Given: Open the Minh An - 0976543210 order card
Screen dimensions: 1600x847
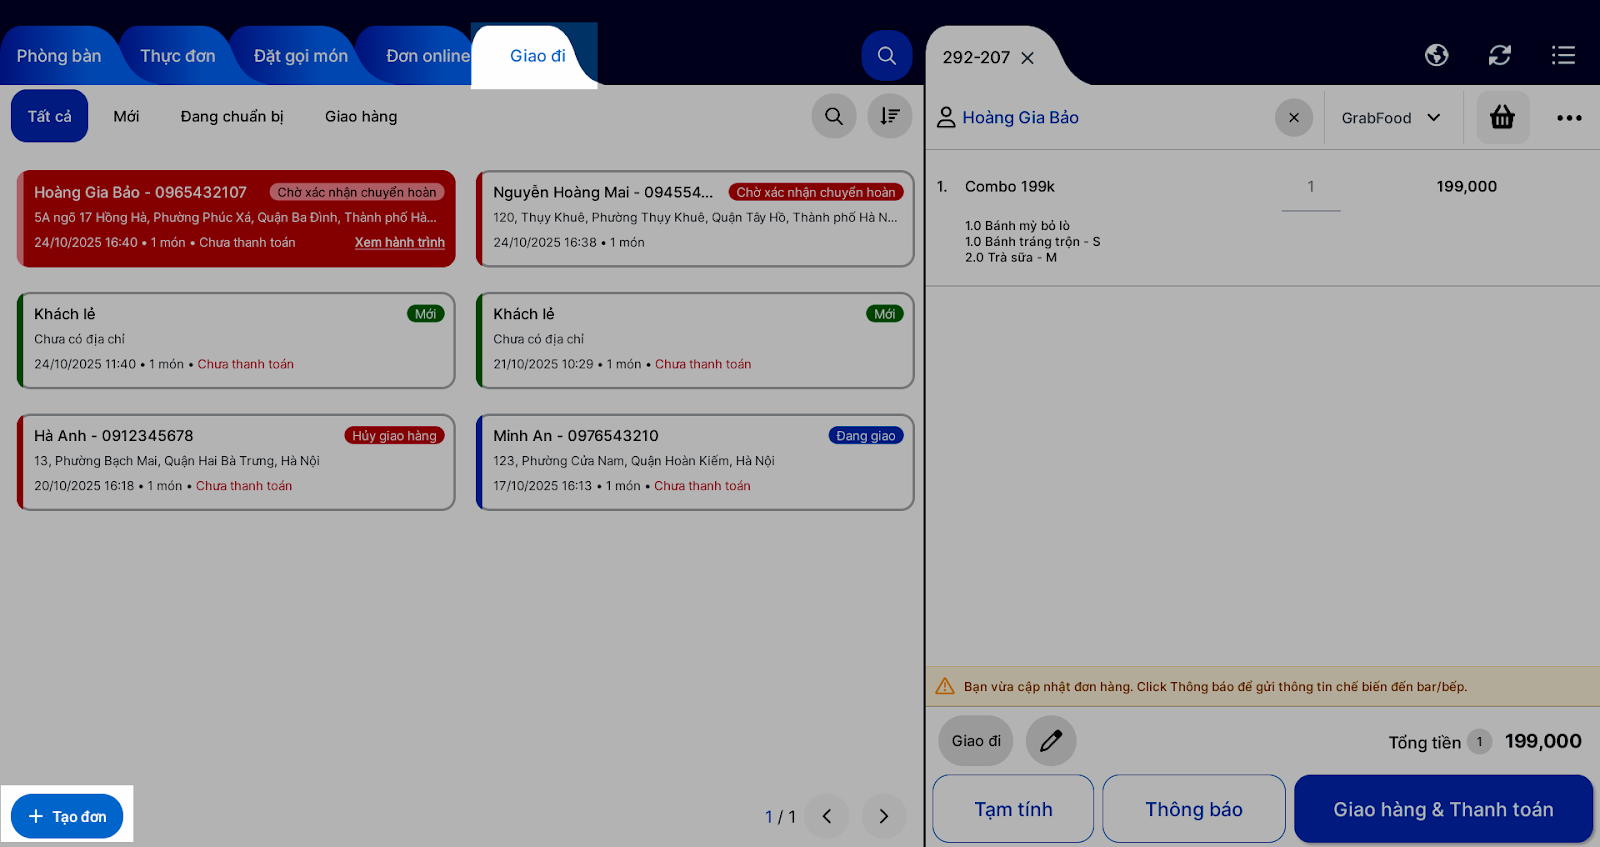Looking at the screenshot, I should coord(695,462).
